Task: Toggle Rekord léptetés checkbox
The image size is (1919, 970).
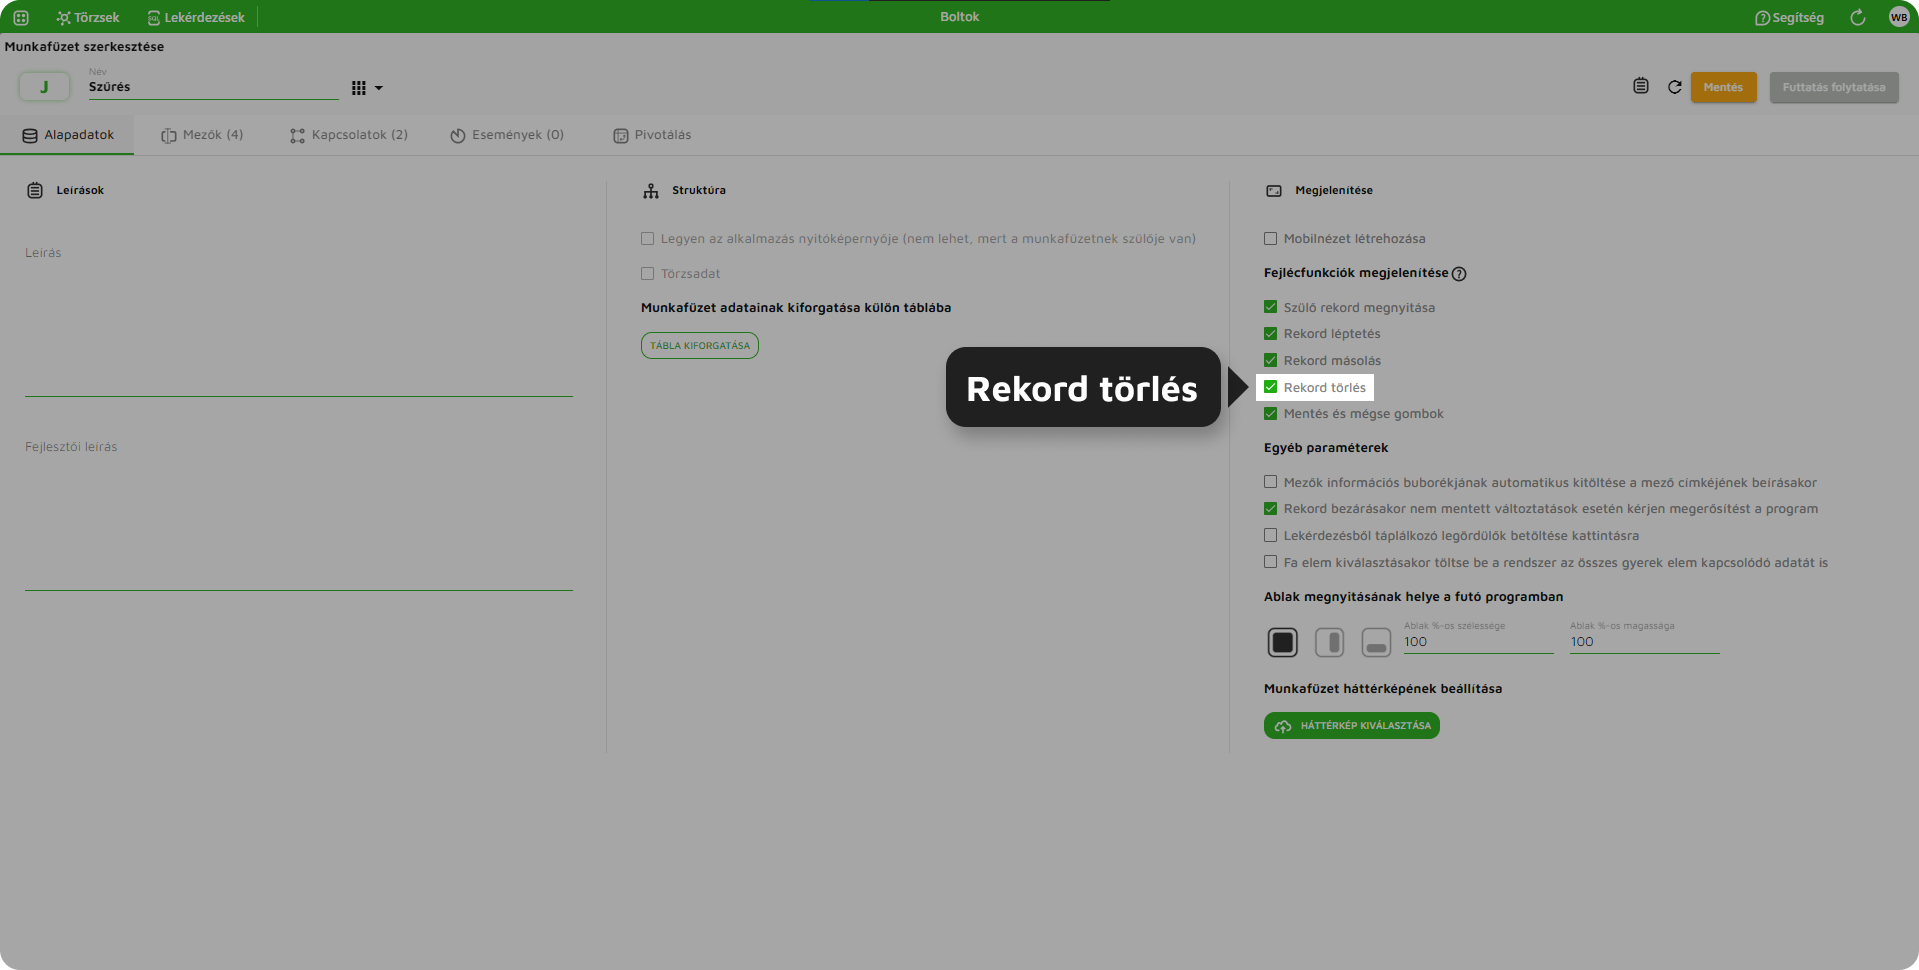Action: (1270, 334)
